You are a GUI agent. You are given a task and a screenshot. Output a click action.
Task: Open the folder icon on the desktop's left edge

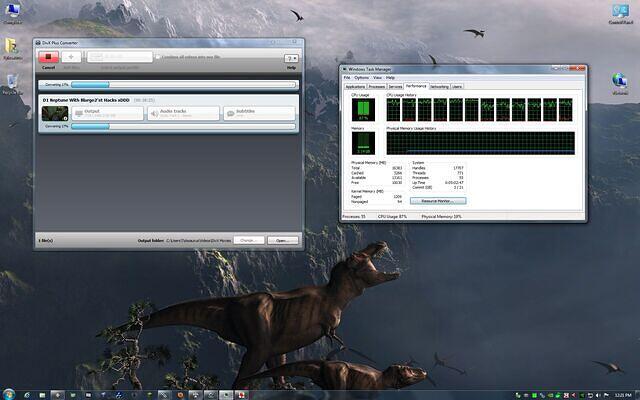point(11,46)
